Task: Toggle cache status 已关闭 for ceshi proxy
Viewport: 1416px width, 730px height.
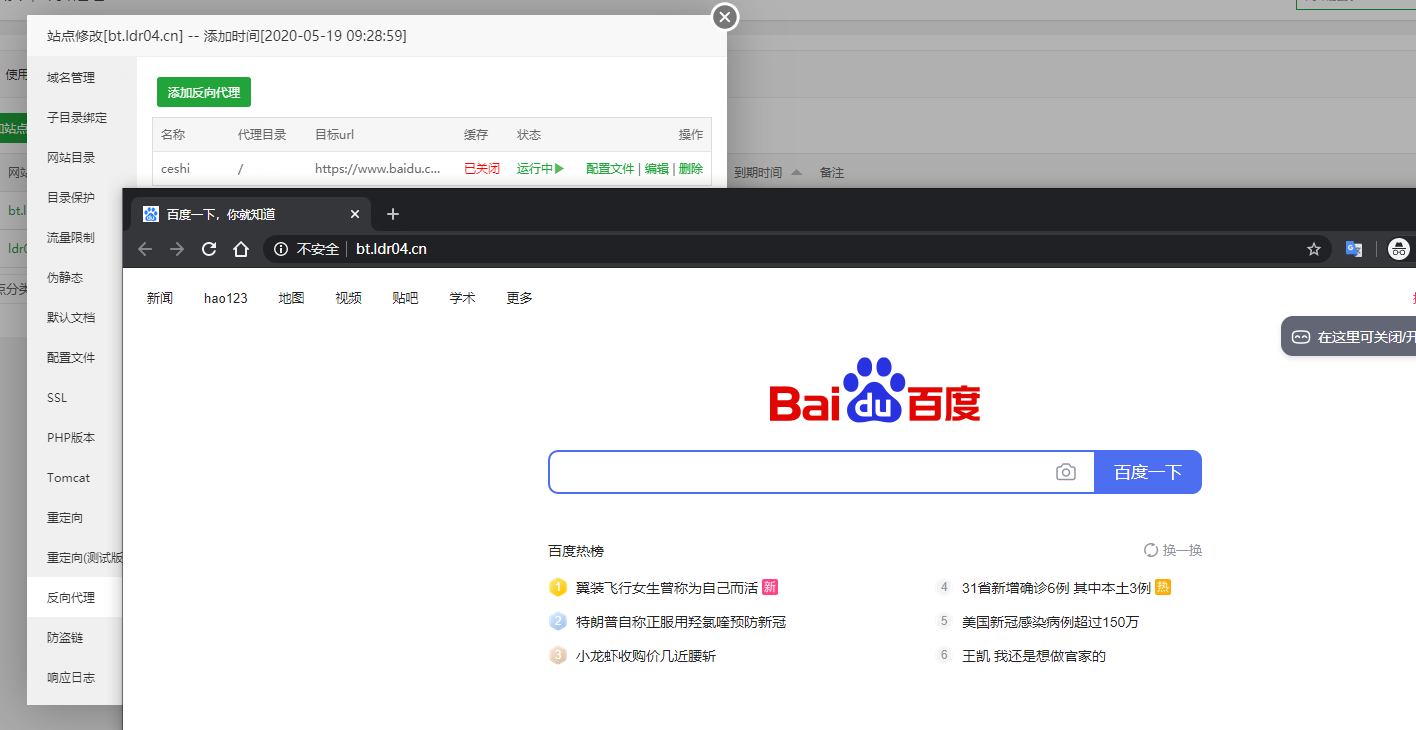Action: pos(482,169)
